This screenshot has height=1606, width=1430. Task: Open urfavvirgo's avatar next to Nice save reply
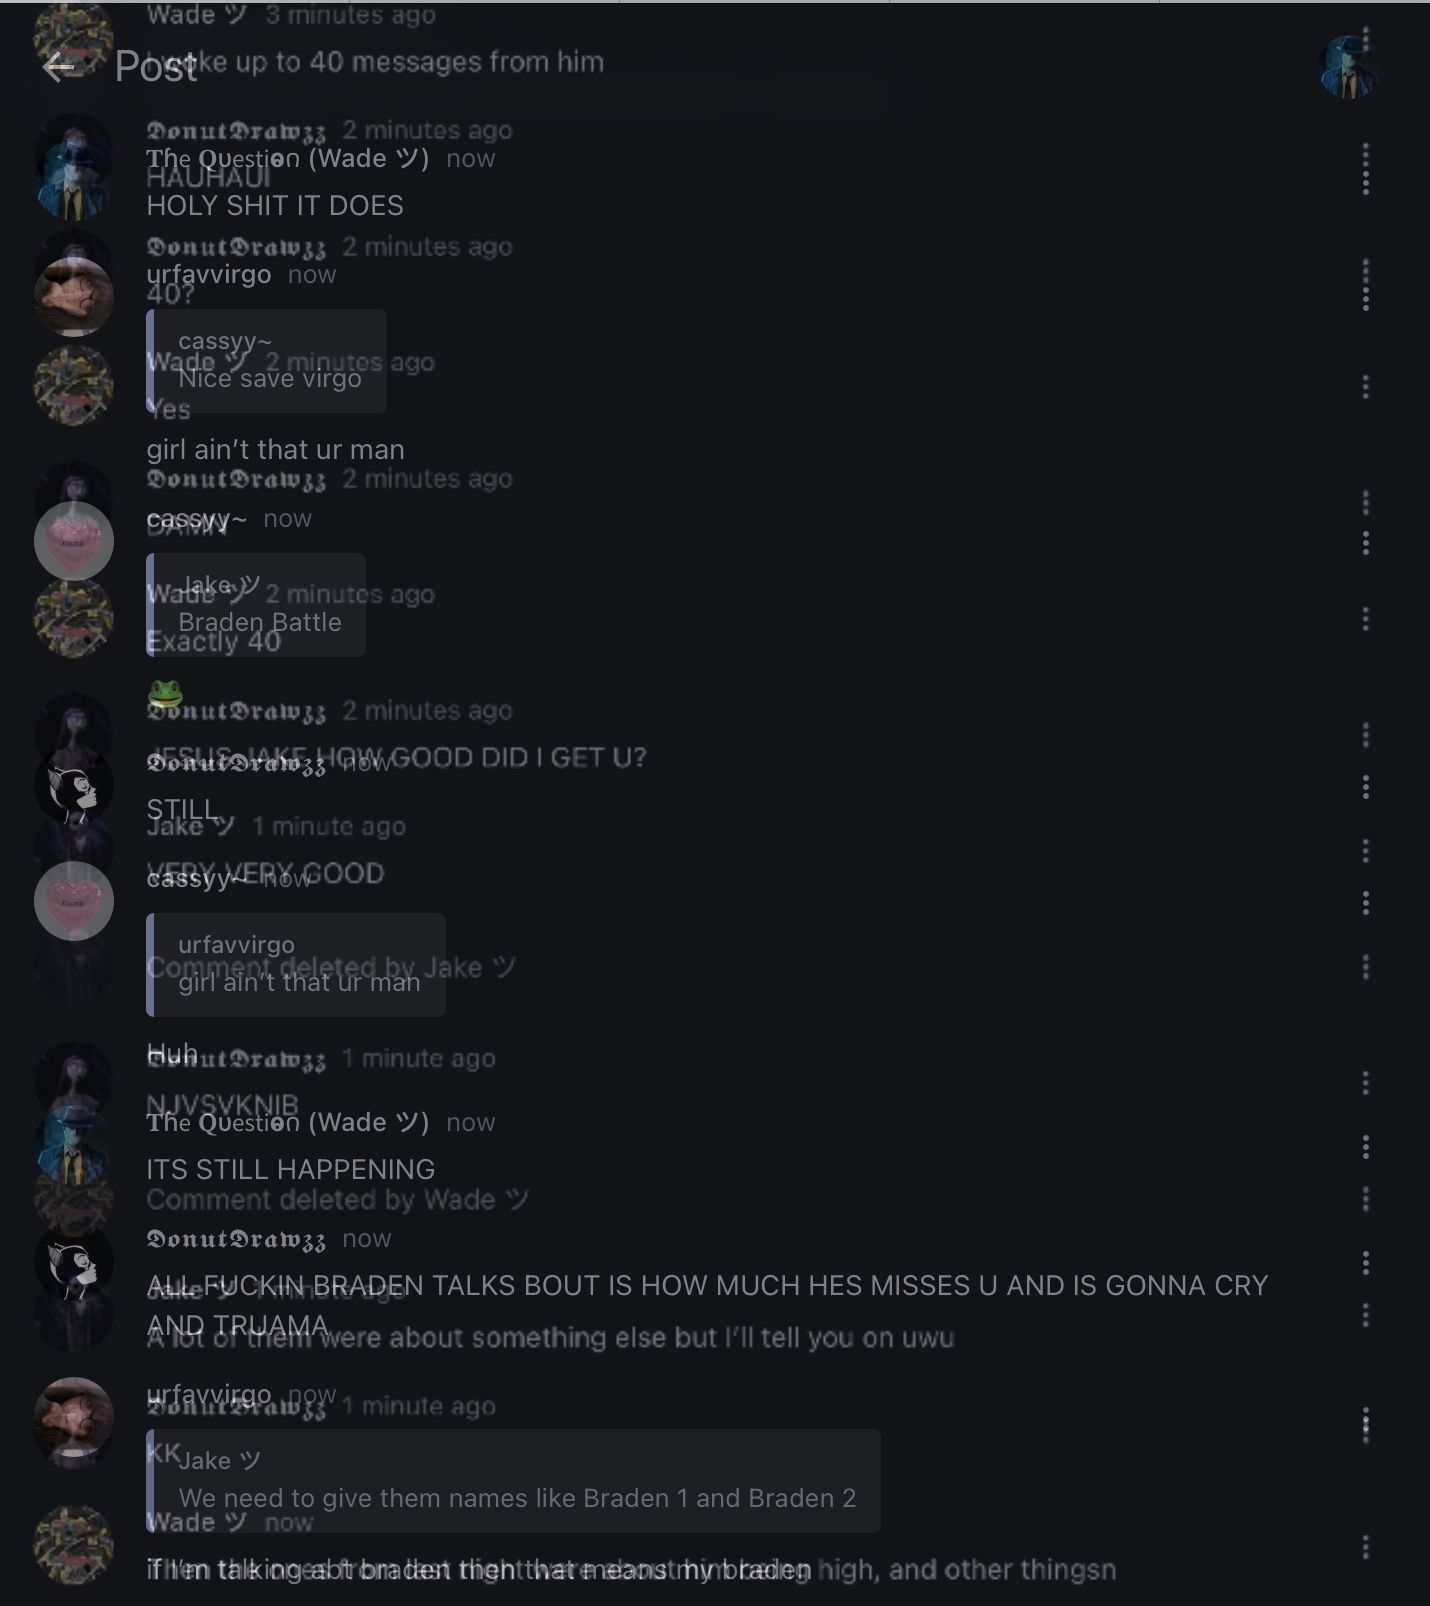point(73,297)
